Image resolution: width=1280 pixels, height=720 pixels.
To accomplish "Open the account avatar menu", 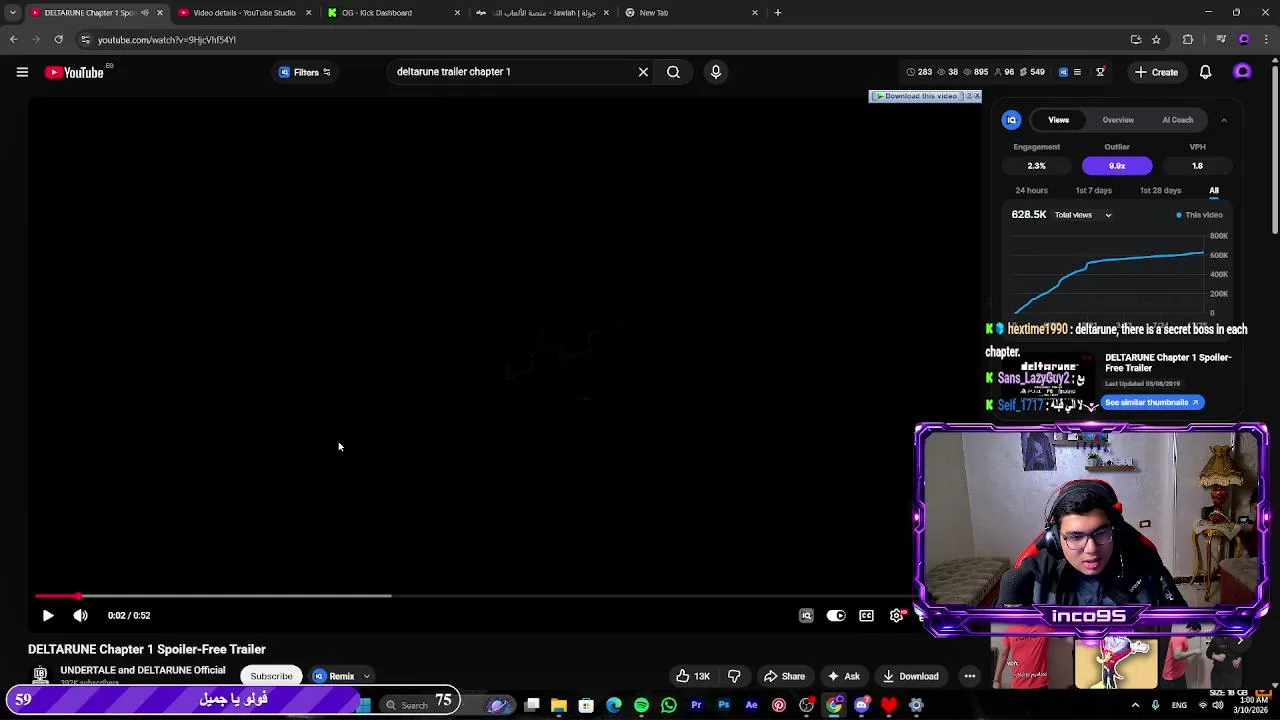I will pos(1242,72).
